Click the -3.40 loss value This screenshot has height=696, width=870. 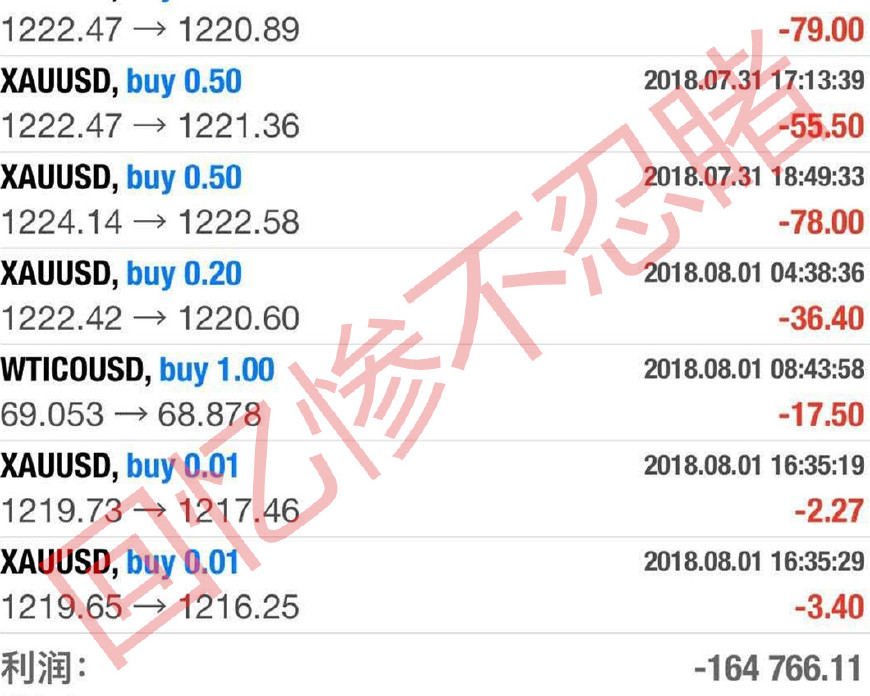pyautogui.click(x=829, y=607)
